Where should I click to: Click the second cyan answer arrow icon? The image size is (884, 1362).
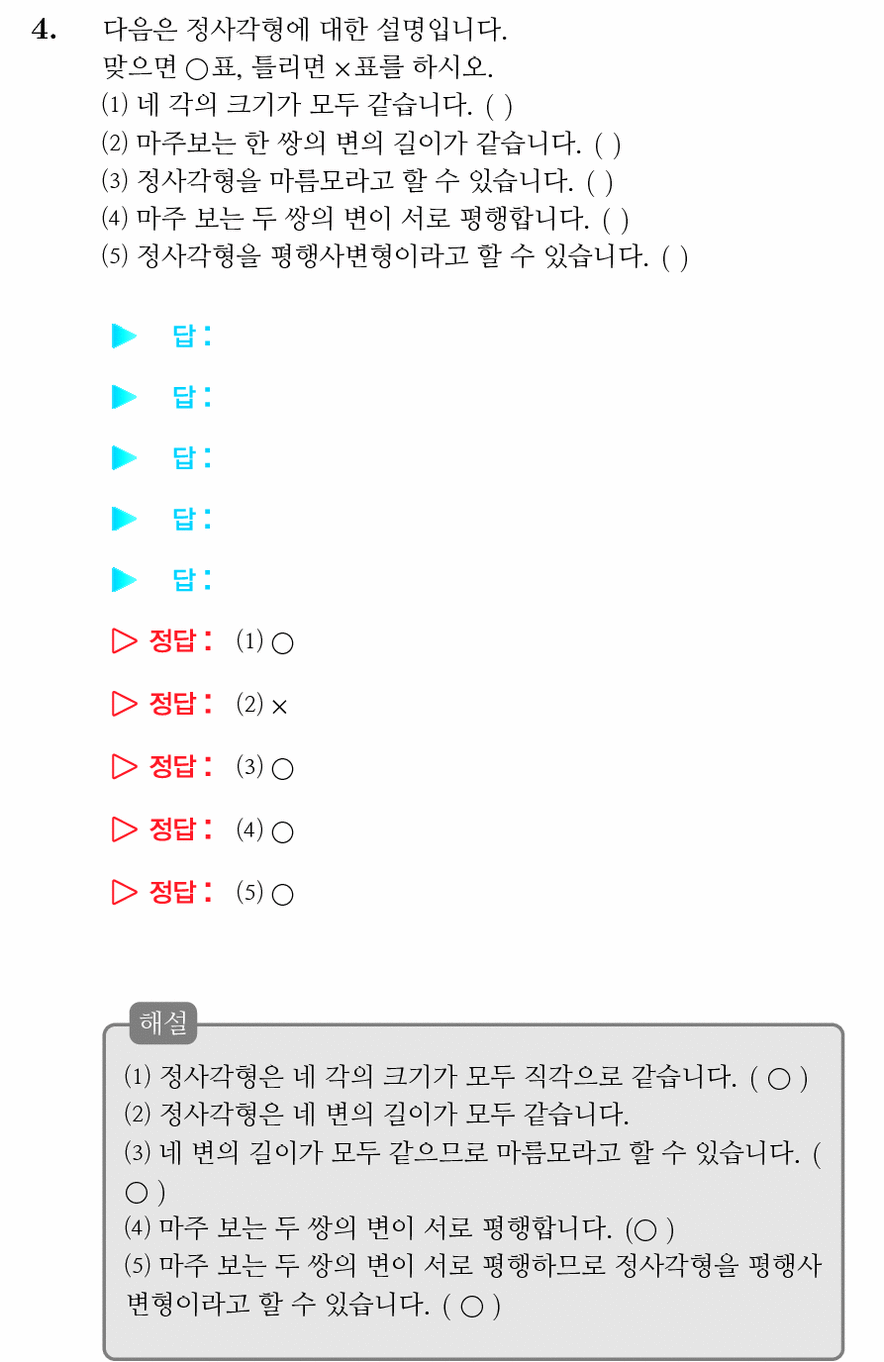(x=124, y=397)
